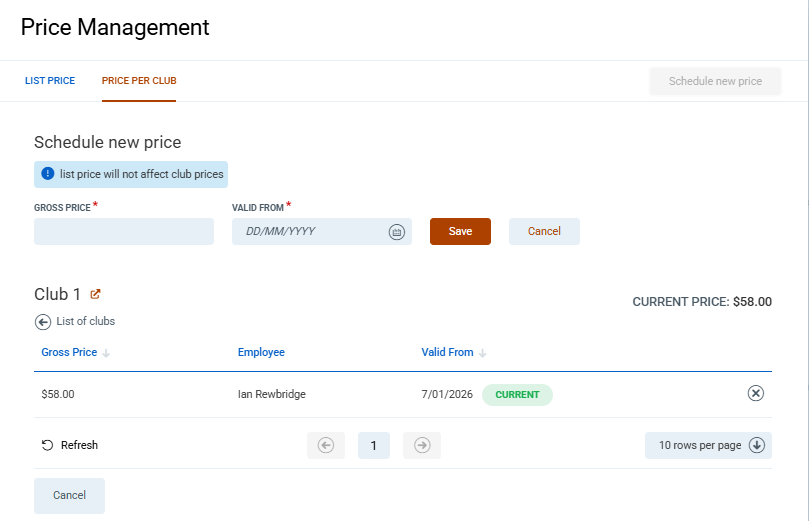809x521 pixels.
Task: Click the circular Refresh arrow icon
Action: tap(47, 445)
